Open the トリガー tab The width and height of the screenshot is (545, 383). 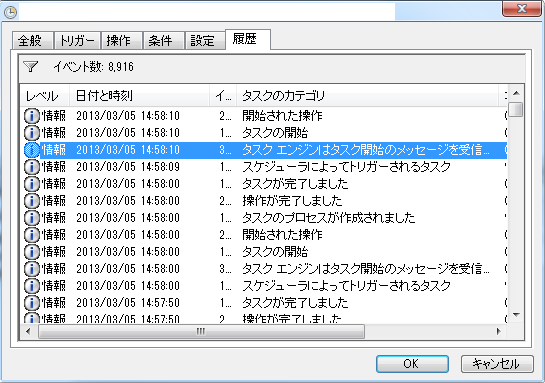(77, 41)
